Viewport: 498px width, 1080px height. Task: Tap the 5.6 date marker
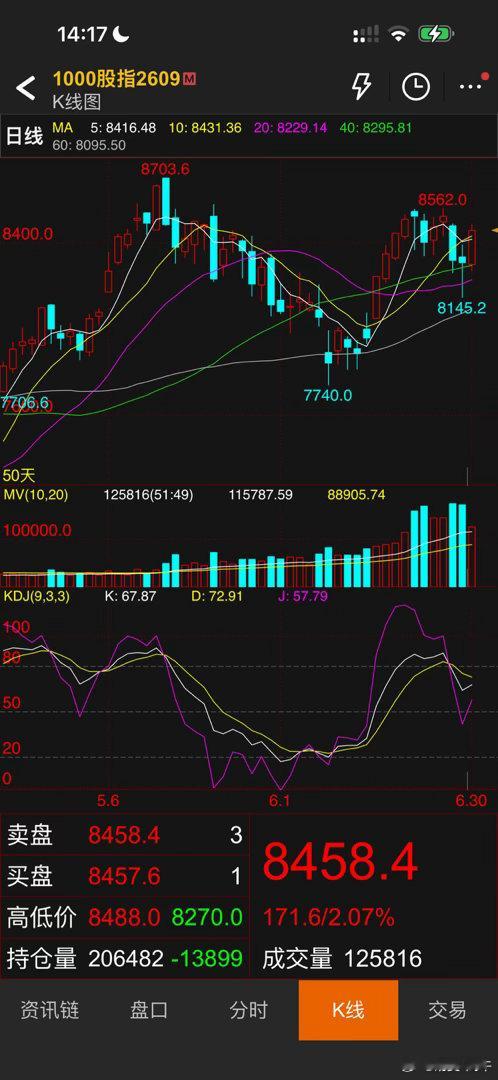tap(108, 800)
